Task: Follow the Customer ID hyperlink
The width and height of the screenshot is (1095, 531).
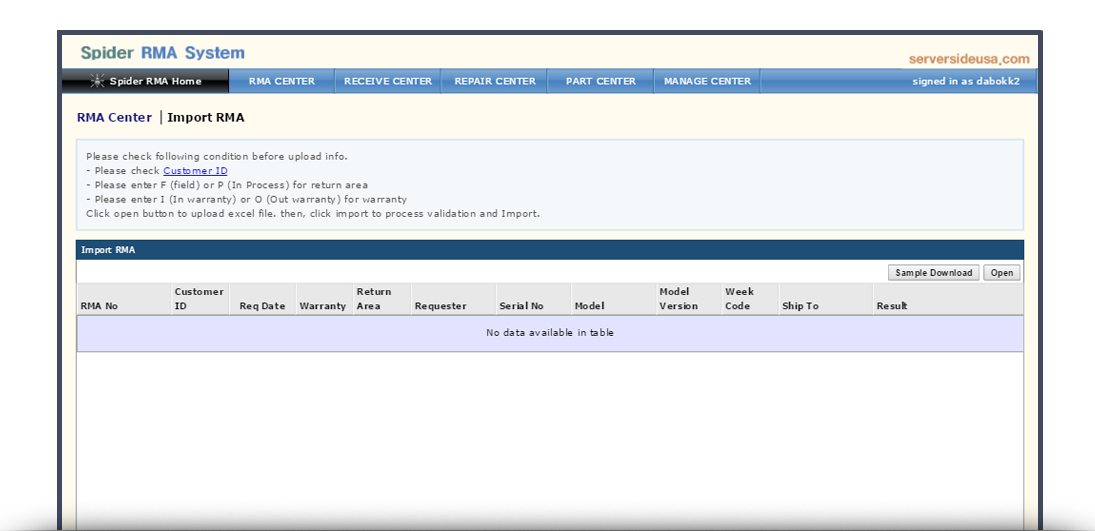Action: [x=195, y=170]
